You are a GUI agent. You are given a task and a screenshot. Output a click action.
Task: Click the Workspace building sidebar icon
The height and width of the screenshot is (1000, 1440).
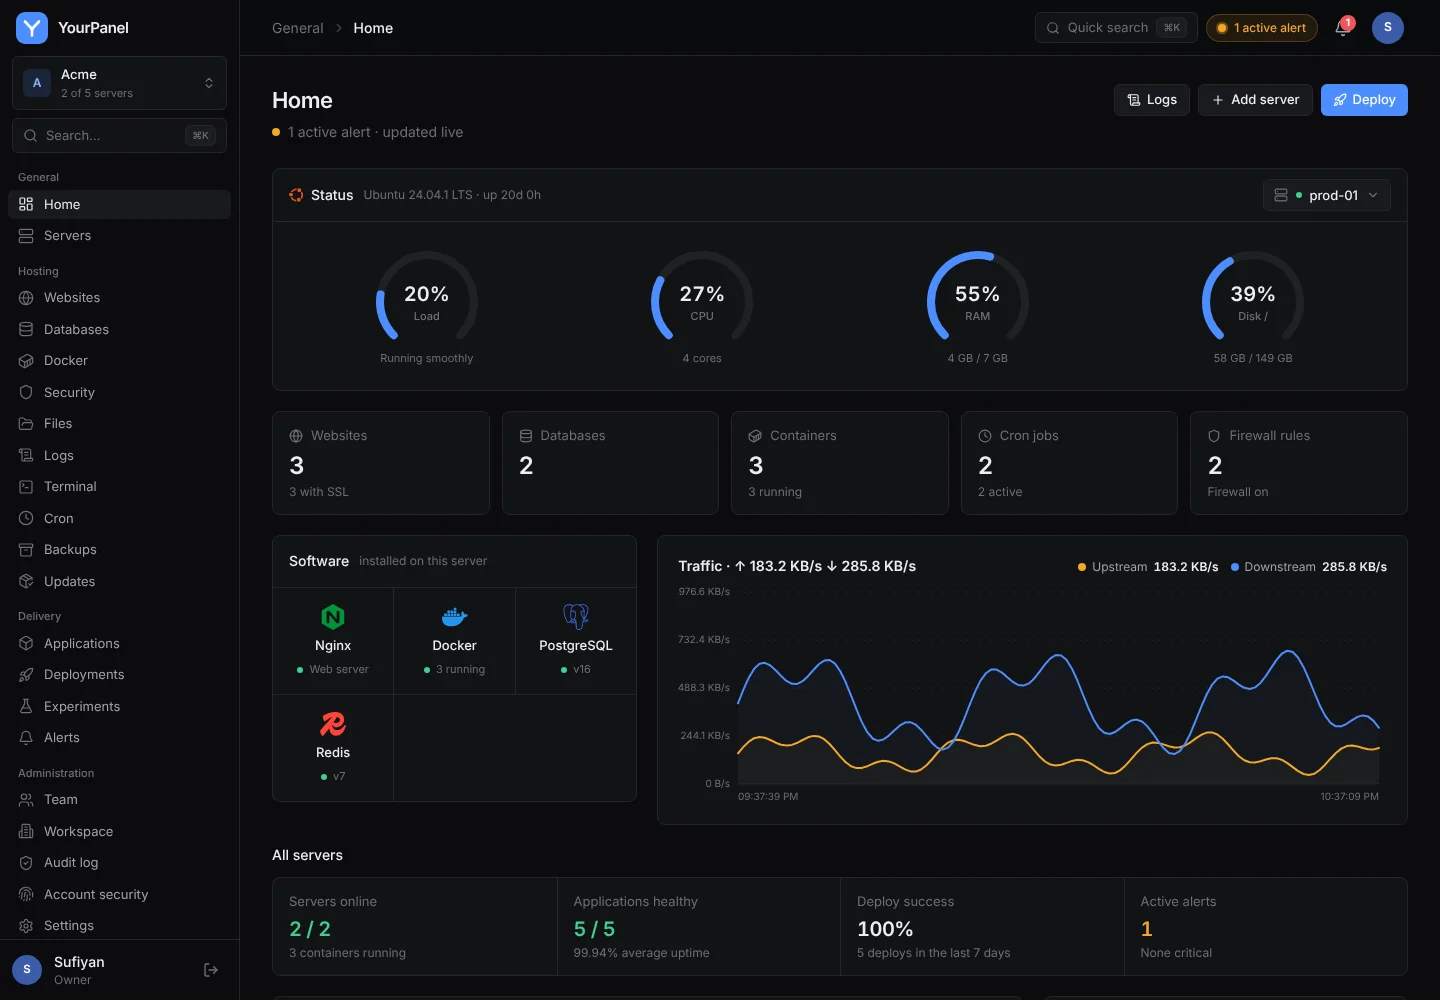coord(26,832)
